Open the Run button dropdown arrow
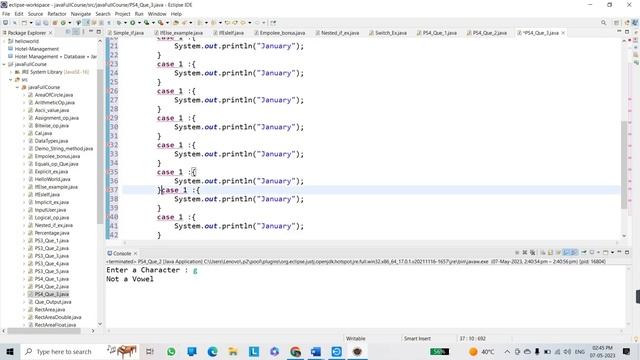Image resolution: width=640 pixels, height=360 pixels. click(x=139, y=23)
